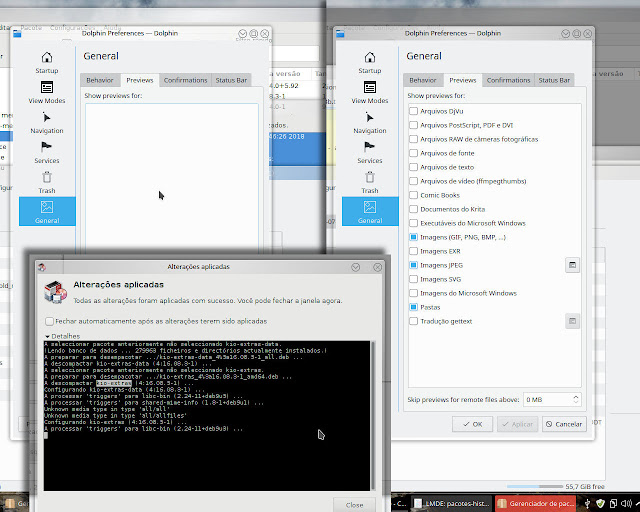This screenshot has height=512, width=640.
Task: Click clipboard icon in system tray
Action: point(613,503)
